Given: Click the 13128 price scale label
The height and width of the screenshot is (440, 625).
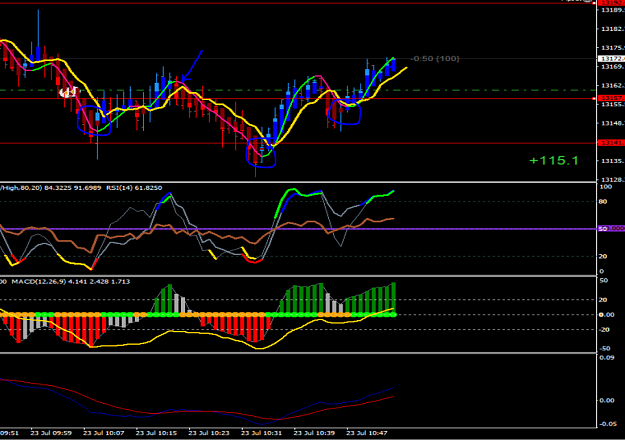Looking at the screenshot, I should point(613,180).
